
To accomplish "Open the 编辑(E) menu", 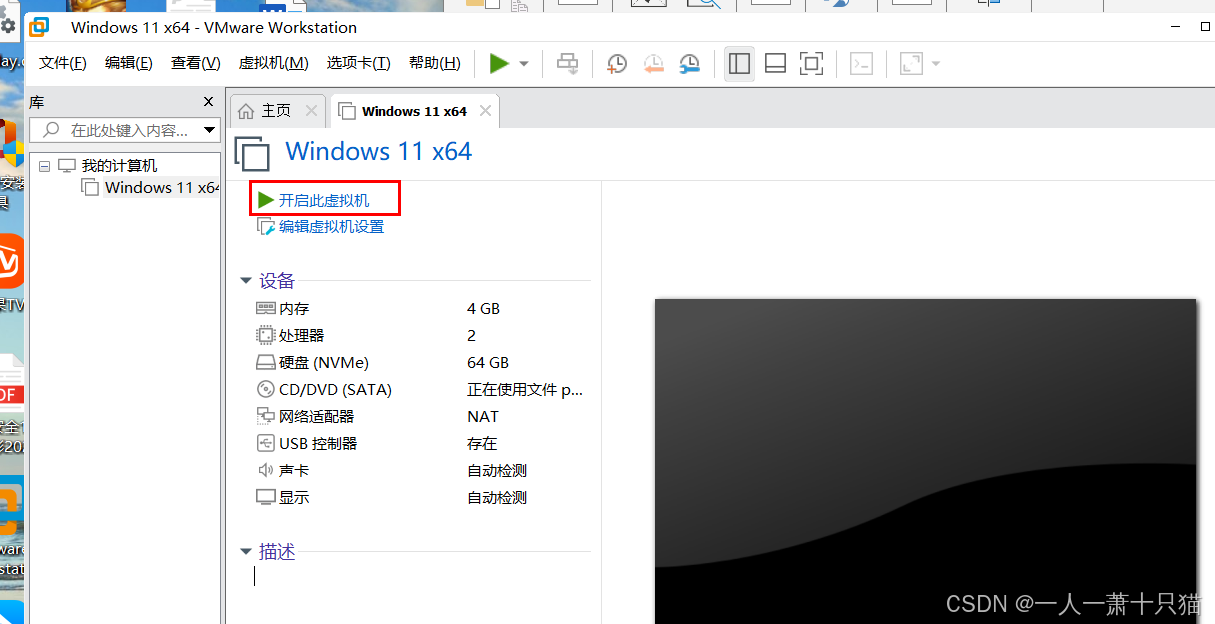I will 129,63.
